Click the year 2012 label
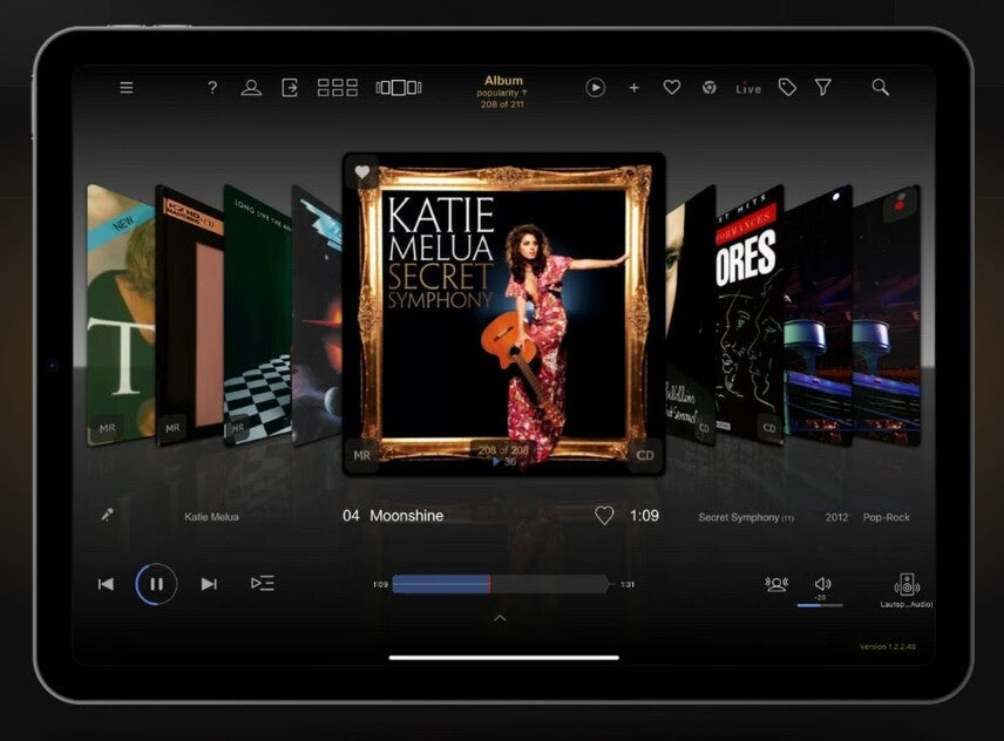The height and width of the screenshot is (741, 1004). [836, 517]
